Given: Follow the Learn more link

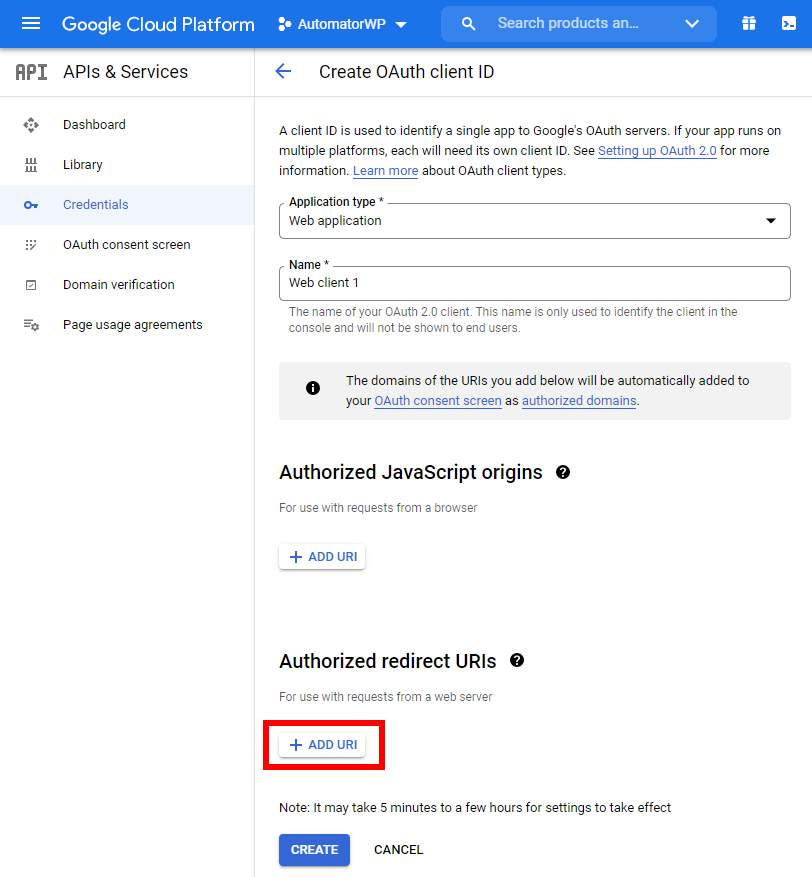Looking at the screenshot, I should [x=385, y=171].
